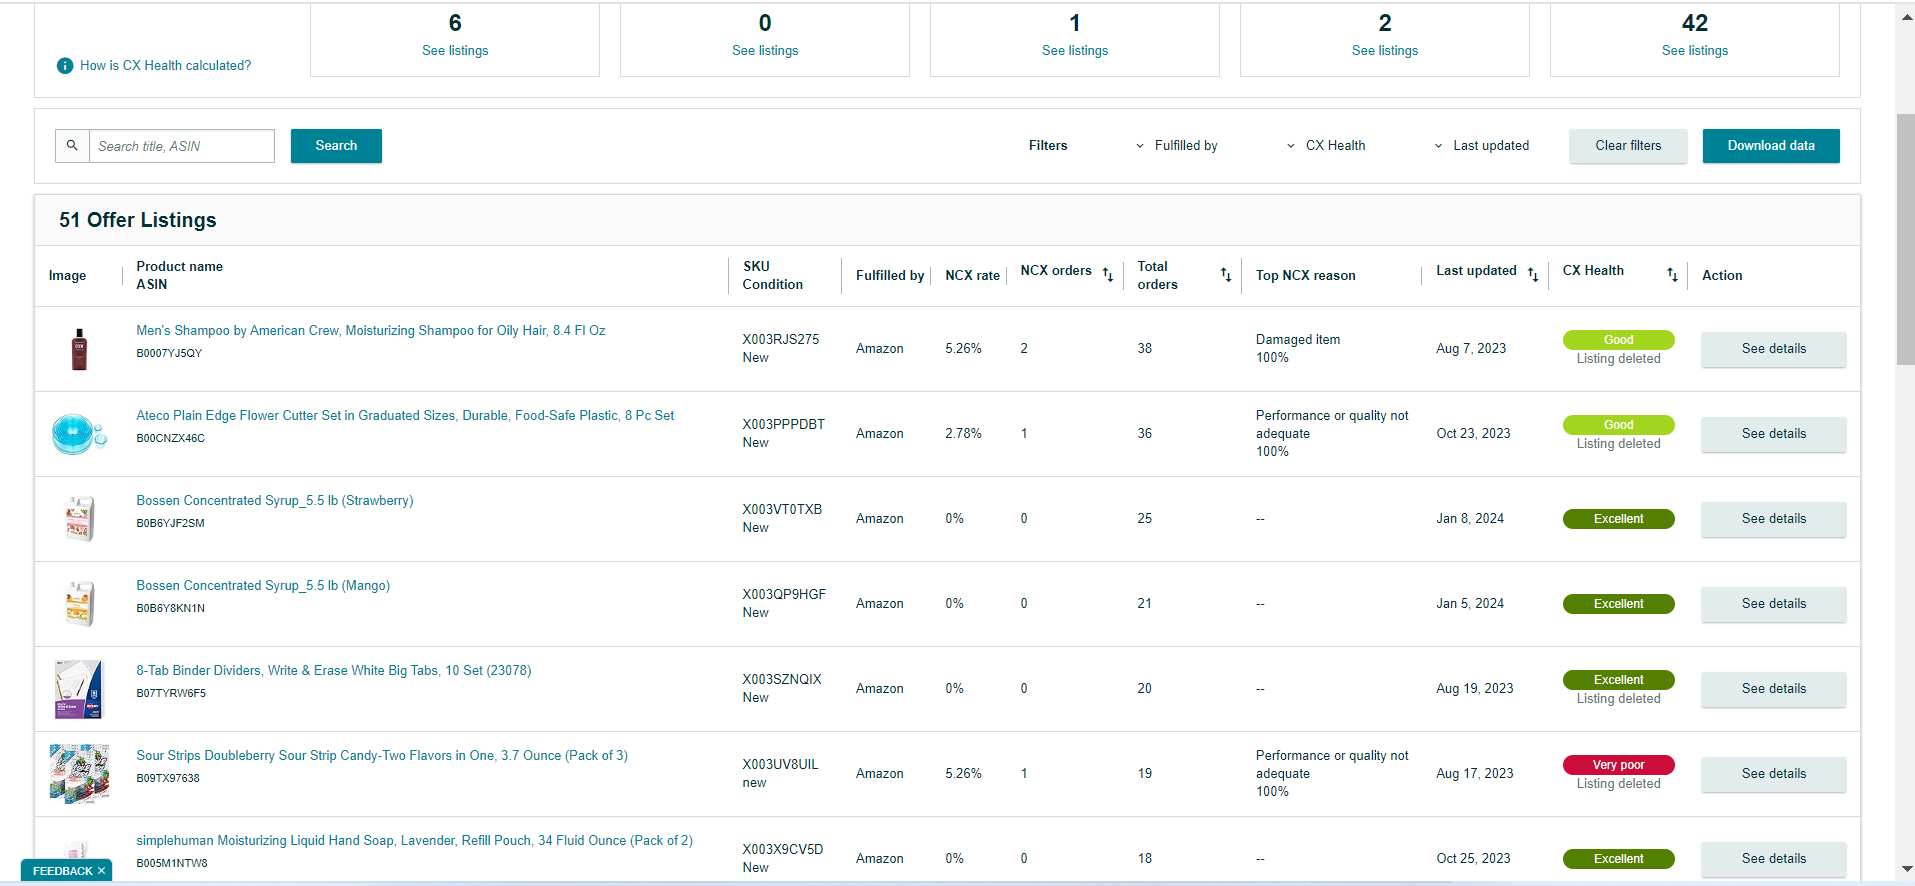Click inside the Search title, ASIN field

(x=182, y=146)
